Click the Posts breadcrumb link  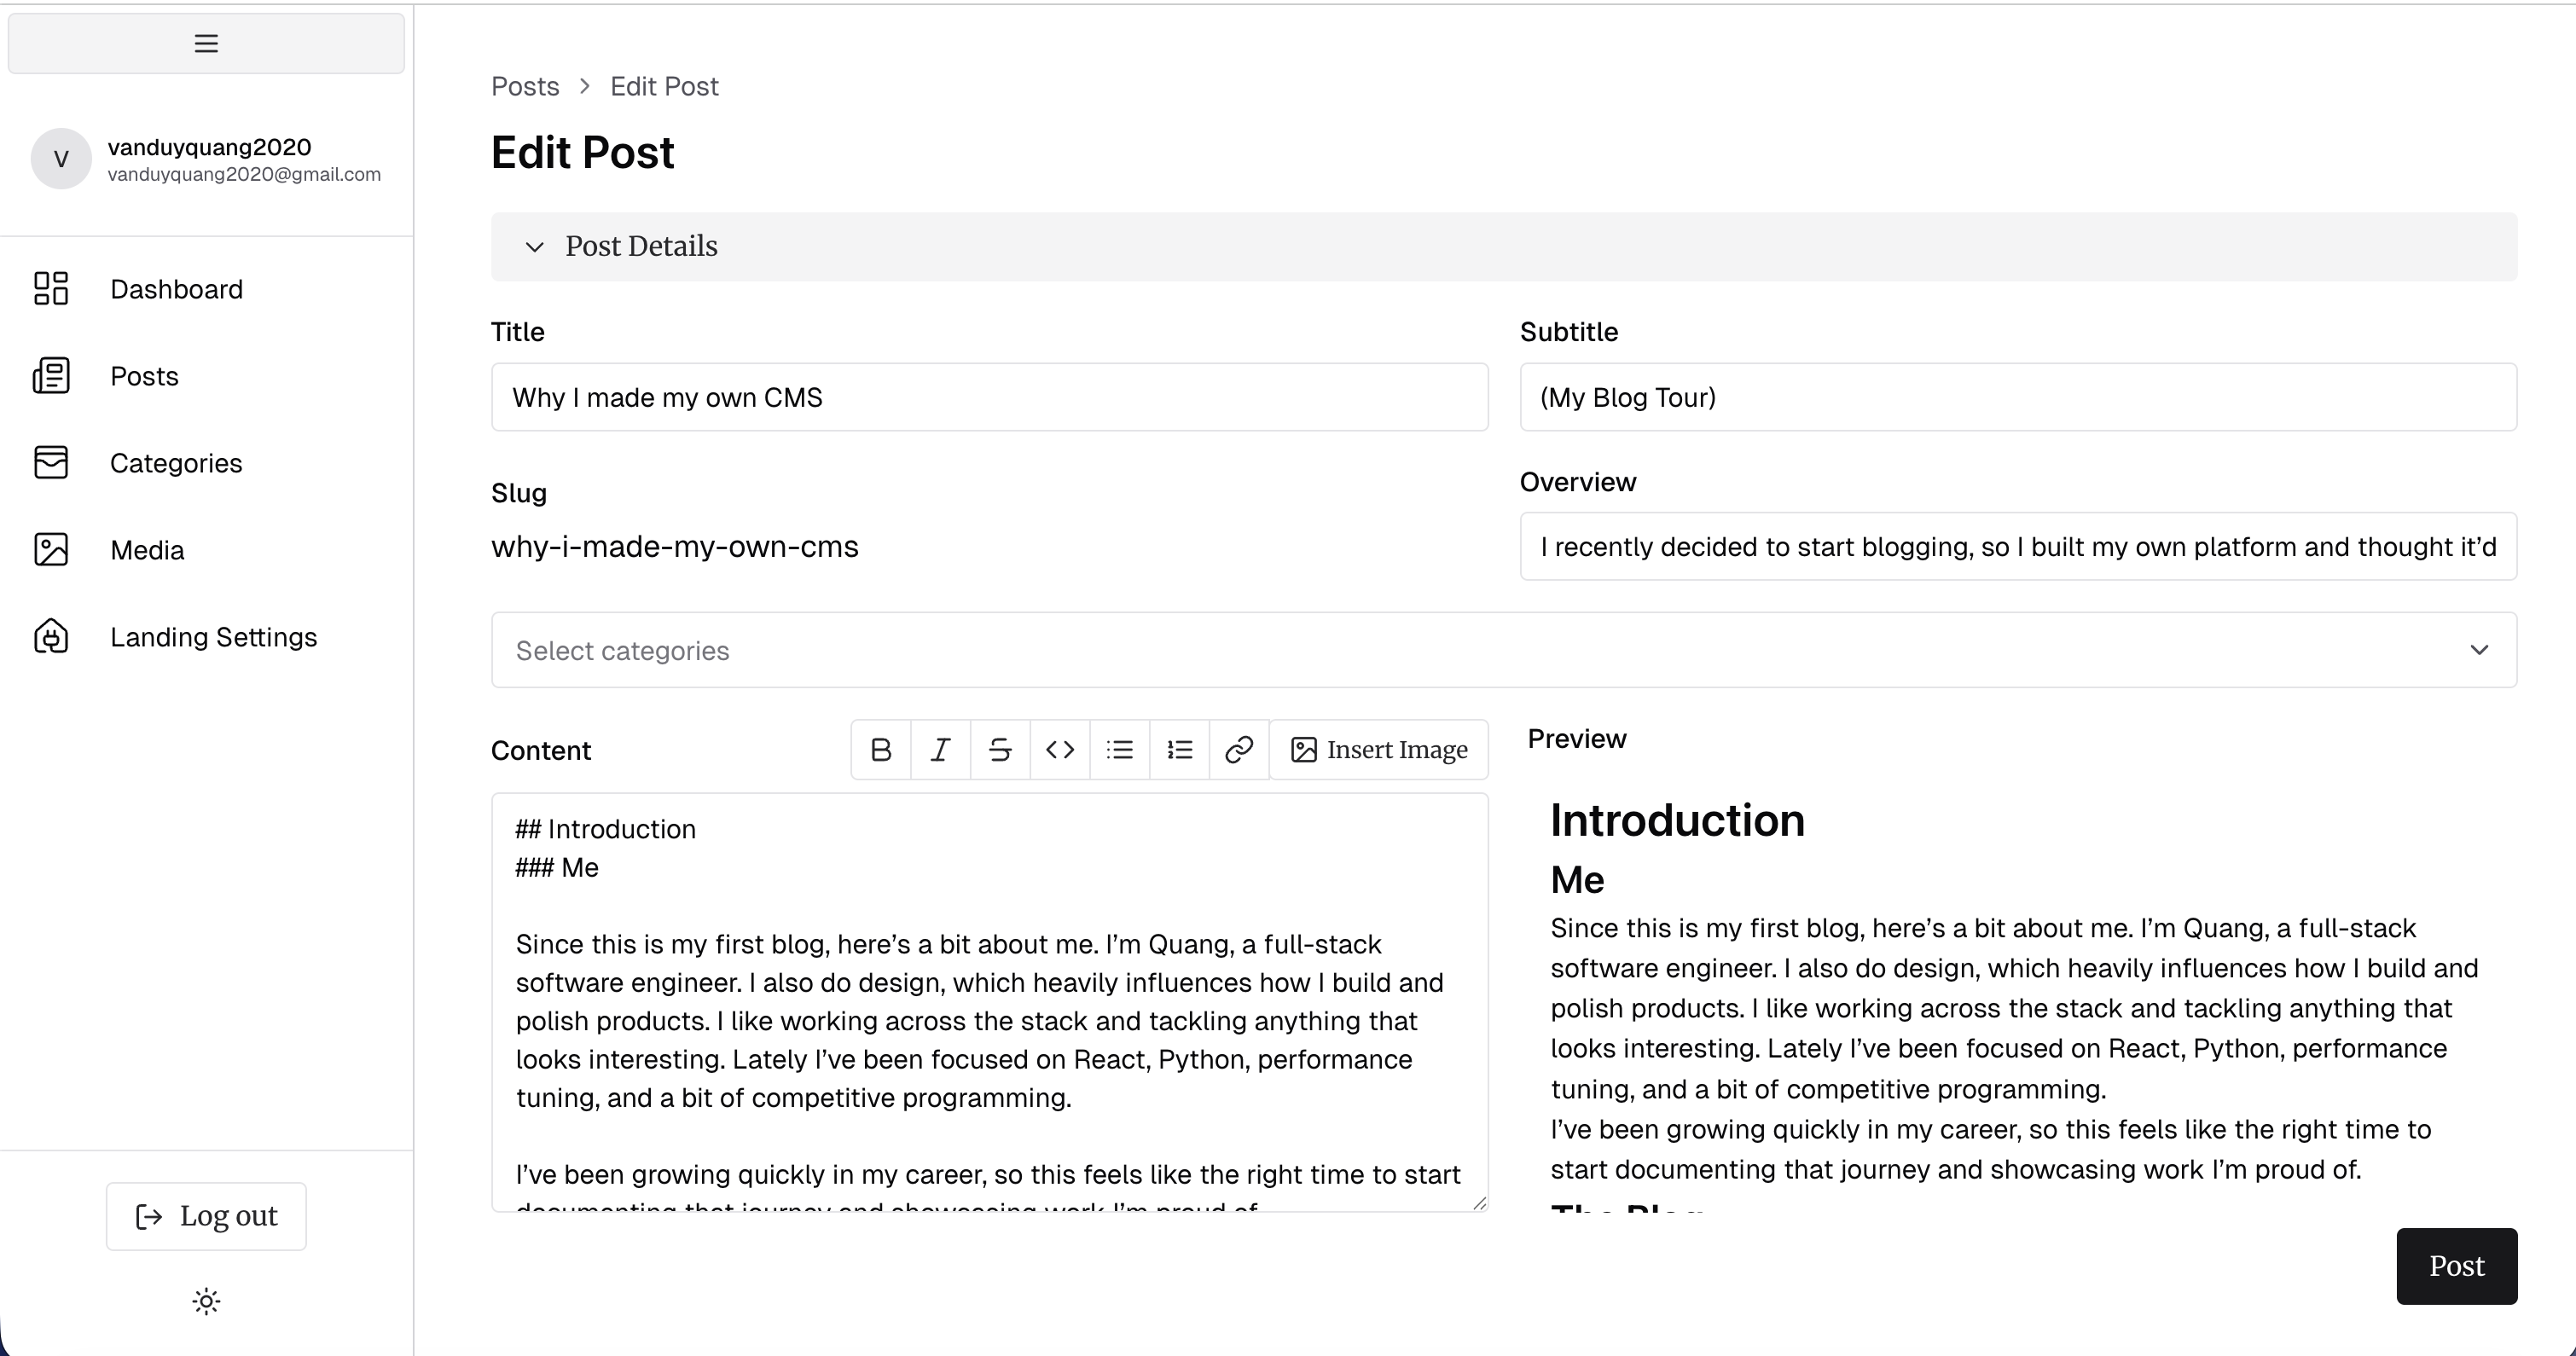coord(525,86)
